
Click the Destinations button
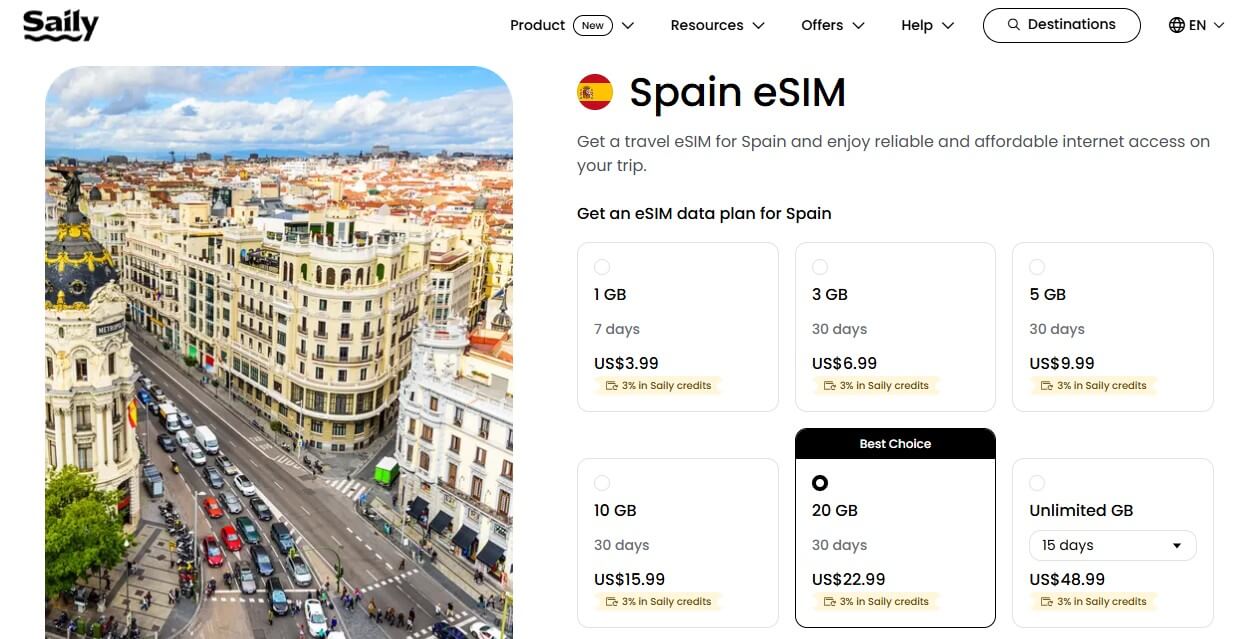tap(1061, 24)
